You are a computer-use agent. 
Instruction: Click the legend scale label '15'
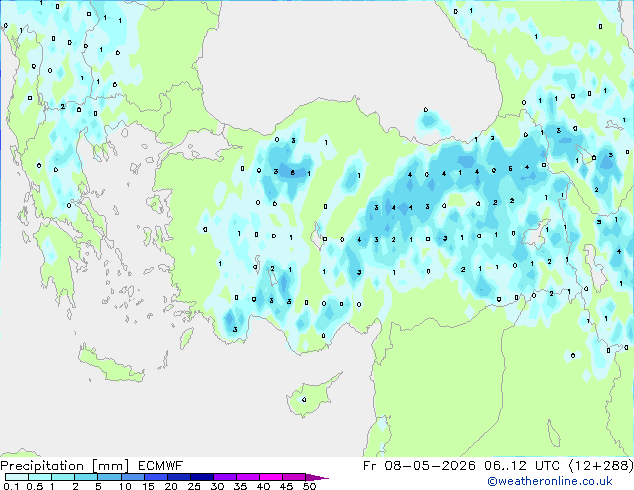[148, 486]
